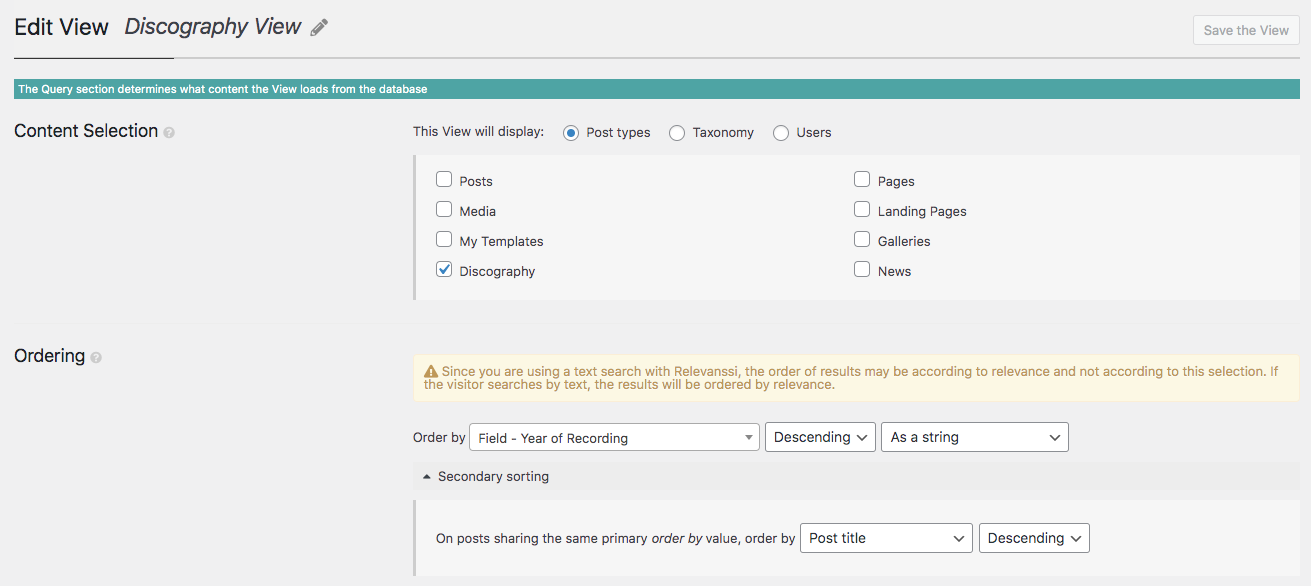1311x586 pixels.
Task: Open the Post title secondary sort dropdown
Action: pyautogui.click(x=886, y=538)
